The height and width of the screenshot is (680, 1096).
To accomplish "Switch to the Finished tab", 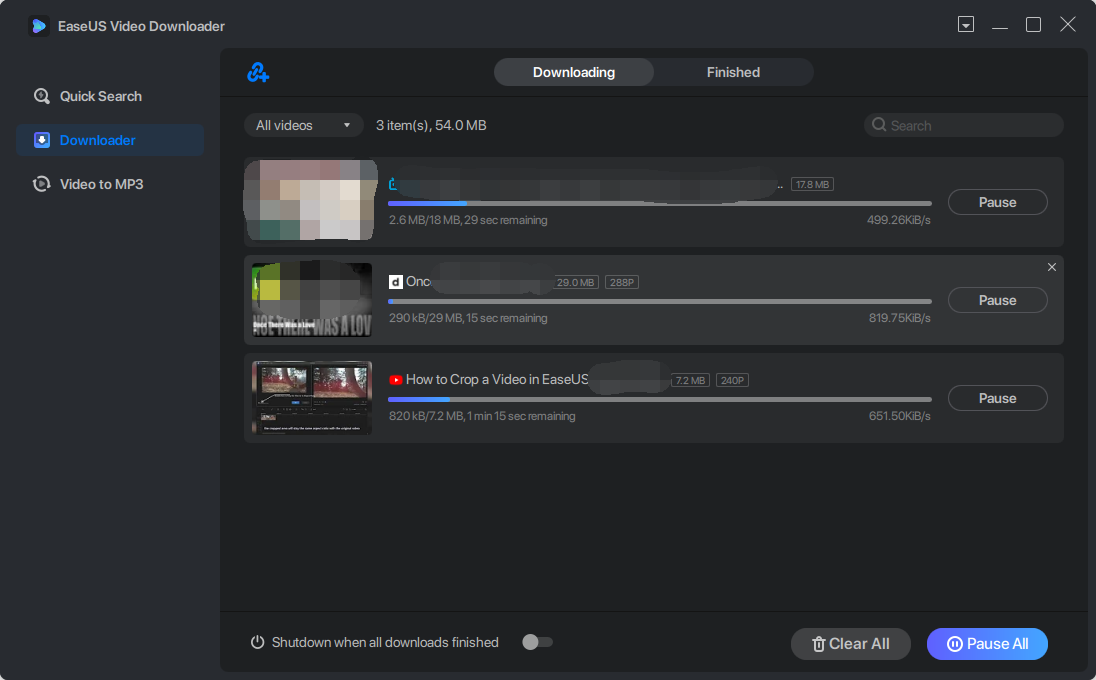I will pos(733,72).
